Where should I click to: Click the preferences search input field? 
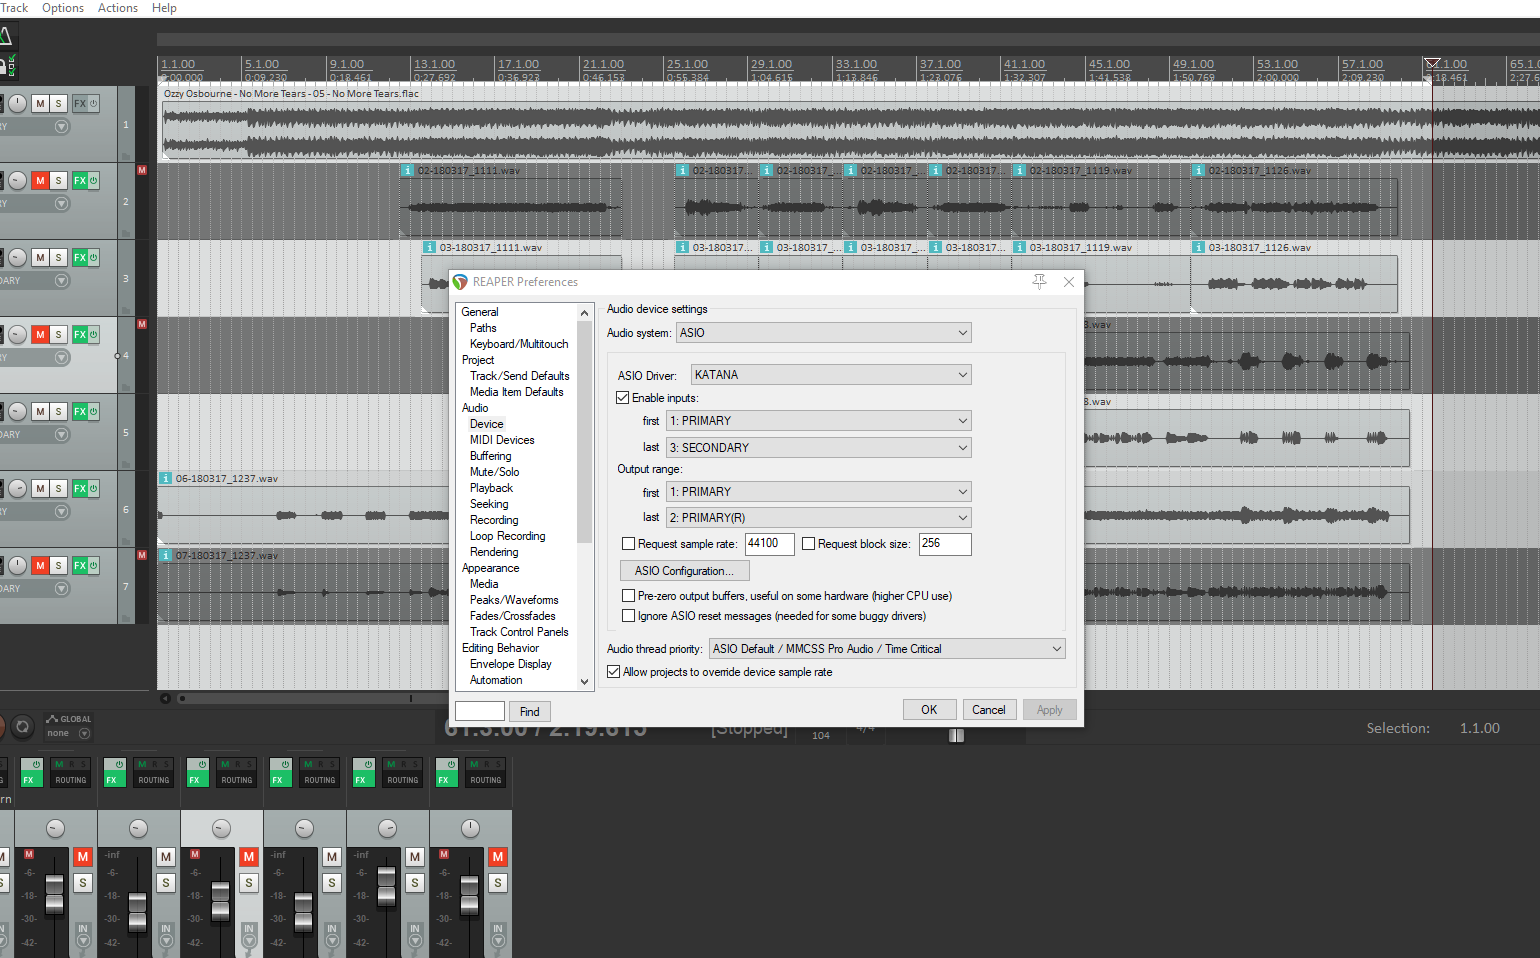pyautogui.click(x=480, y=711)
